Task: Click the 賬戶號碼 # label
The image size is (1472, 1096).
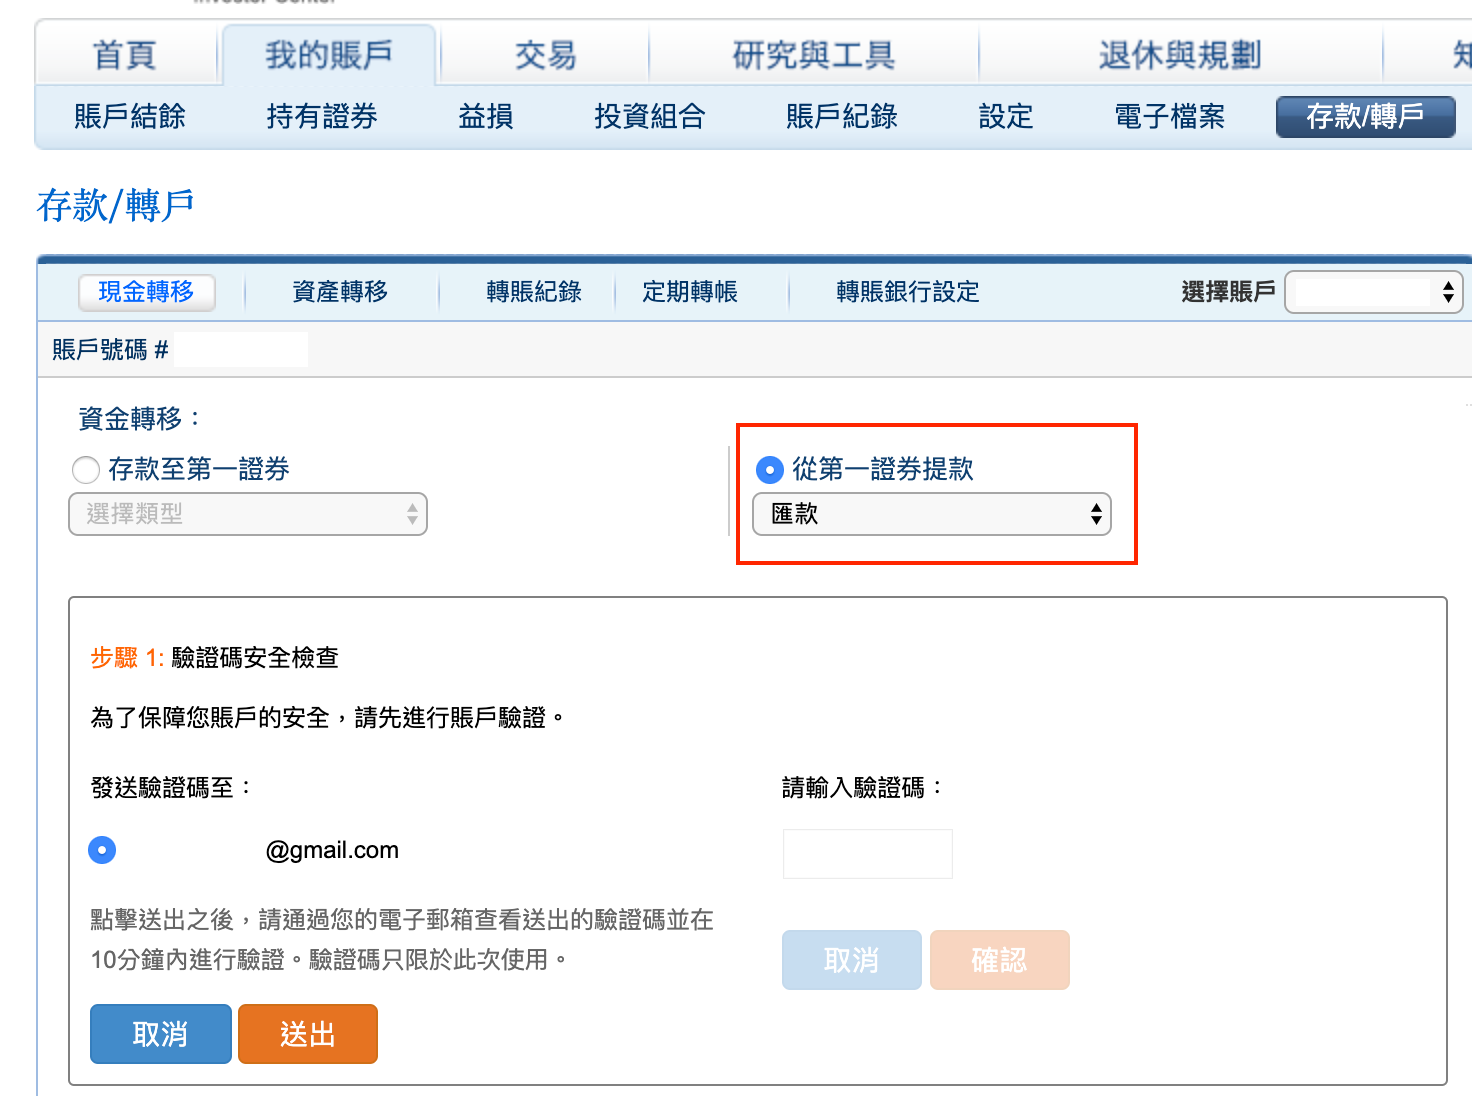Action: (x=110, y=350)
